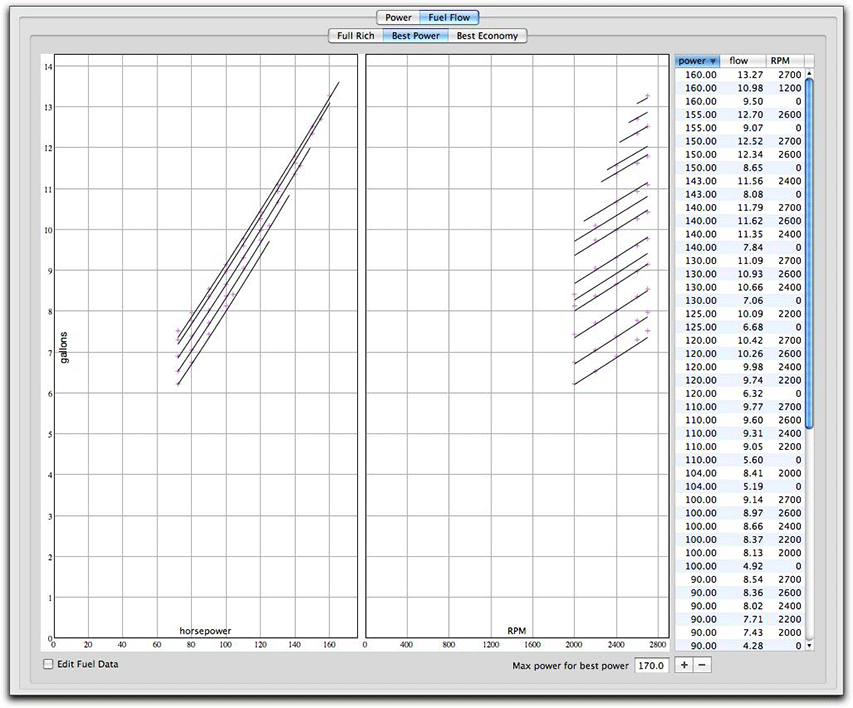Select the row with flow 10.93
This screenshot has height=708, width=853.
[x=740, y=274]
